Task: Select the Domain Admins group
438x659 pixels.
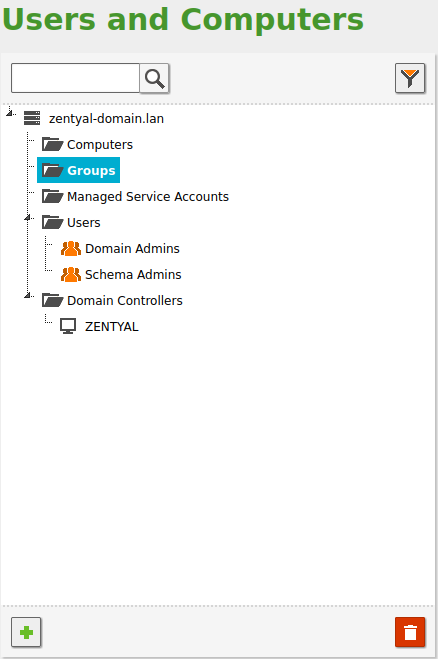Action: (x=132, y=248)
